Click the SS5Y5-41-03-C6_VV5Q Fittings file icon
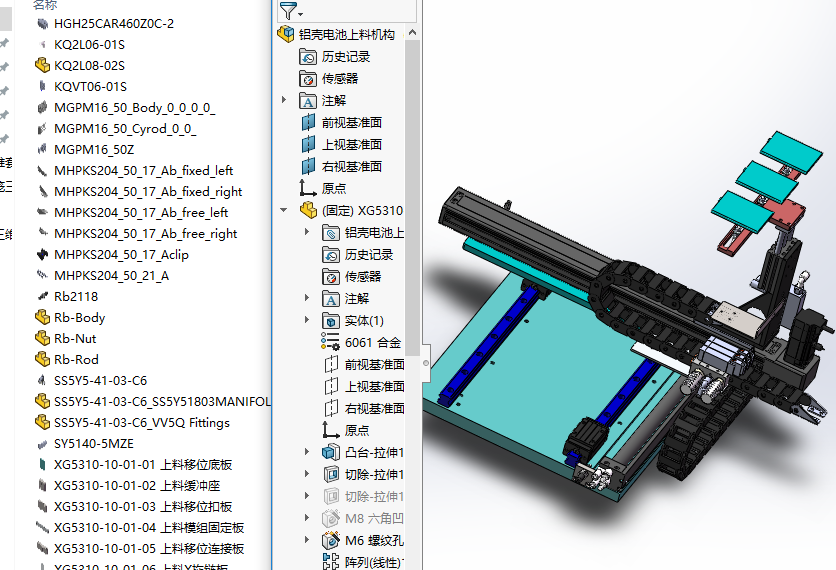The image size is (836, 570). (x=42, y=422)
